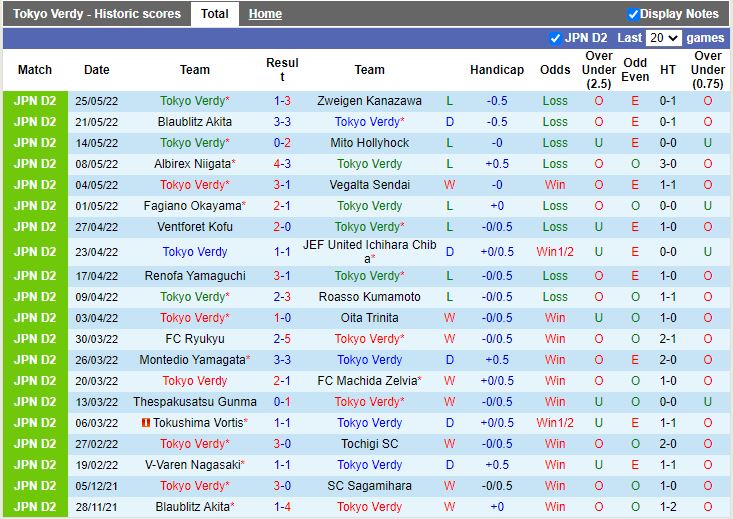Click the Odds column header
Screen dimensions: 733x519
click(555, 70)
